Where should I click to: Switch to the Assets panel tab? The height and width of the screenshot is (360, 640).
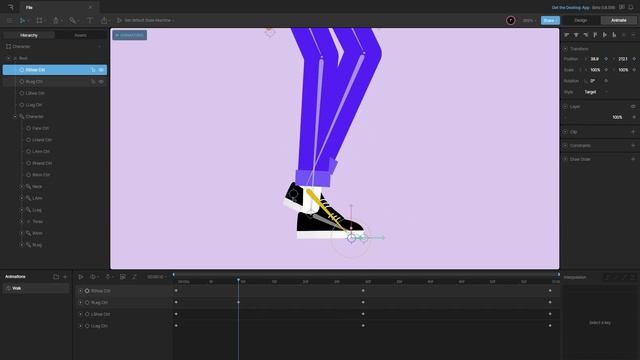pos(80,36)
